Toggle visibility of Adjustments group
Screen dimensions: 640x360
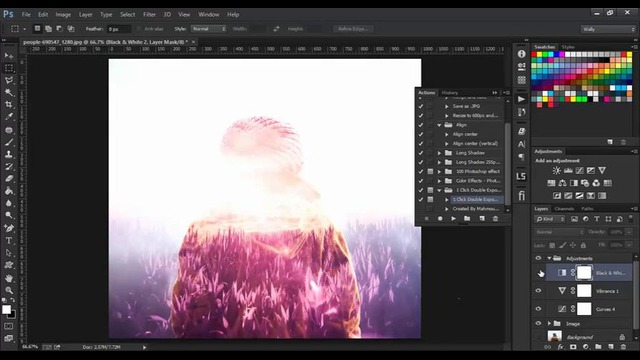coord(538,258)
